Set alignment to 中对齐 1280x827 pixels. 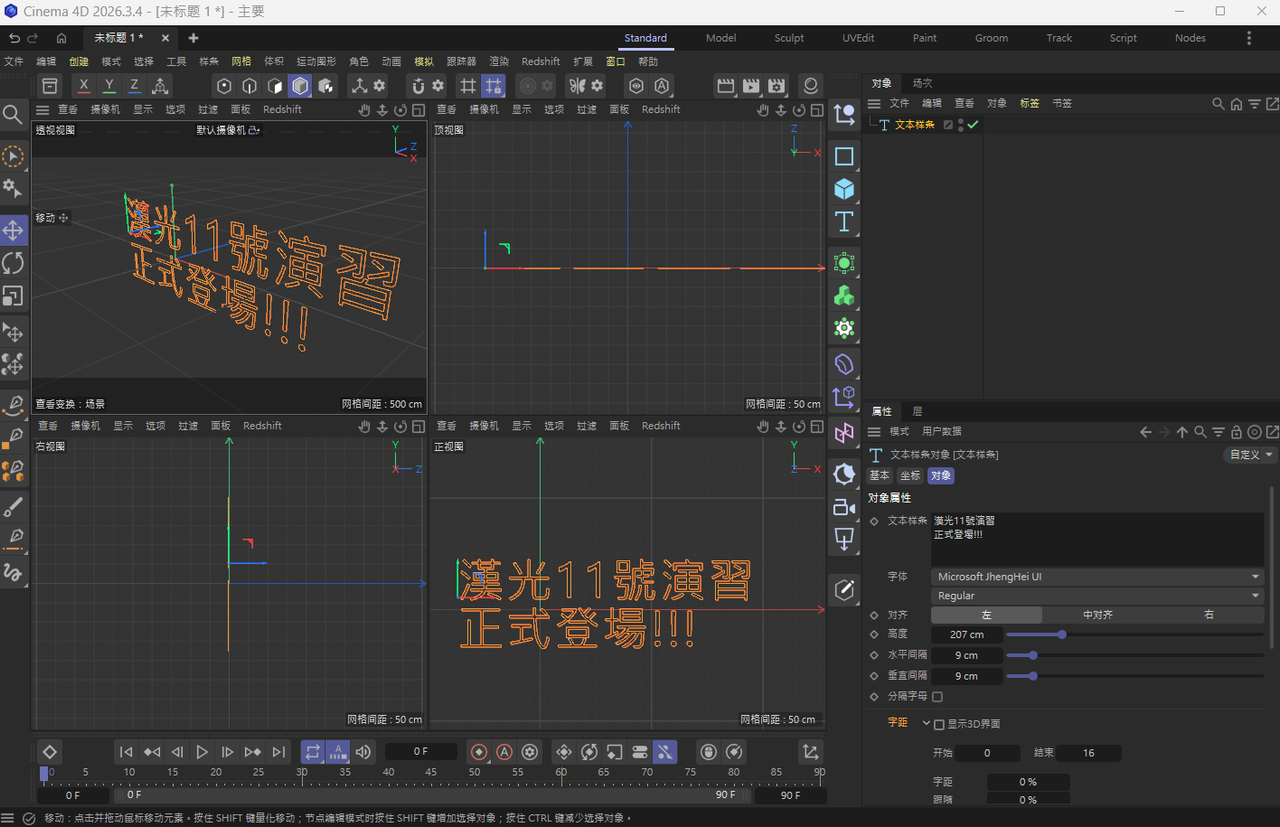pos(1097,615)
